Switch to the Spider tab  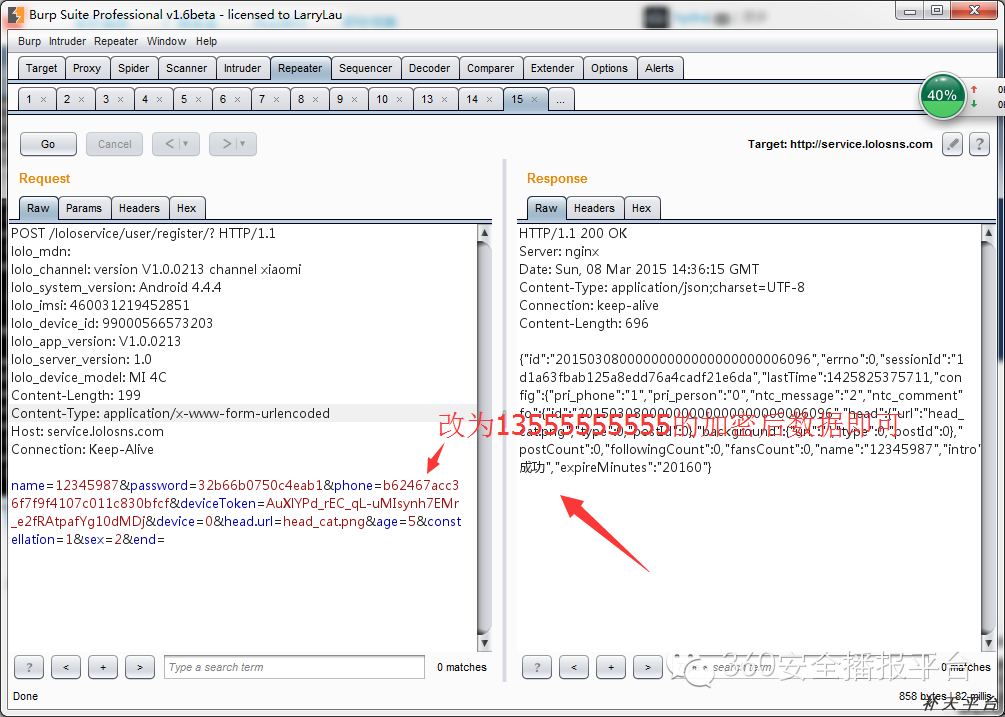[133, 68]
